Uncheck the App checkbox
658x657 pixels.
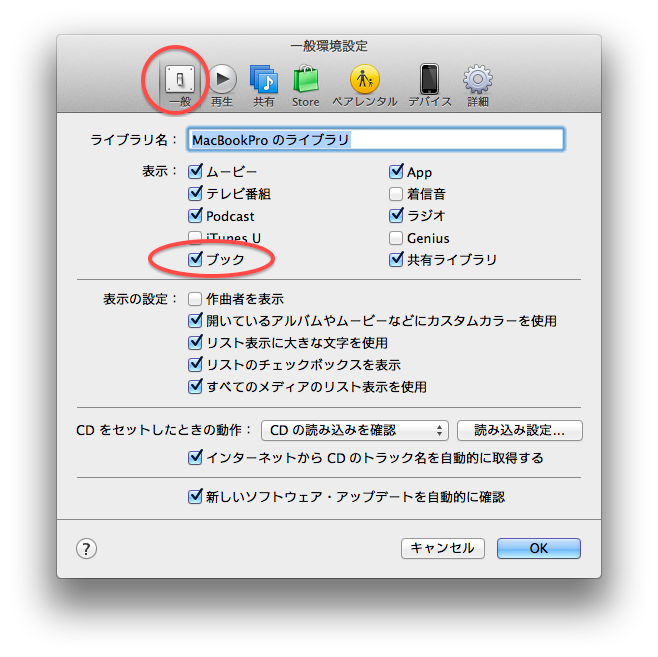coord(396,171)
